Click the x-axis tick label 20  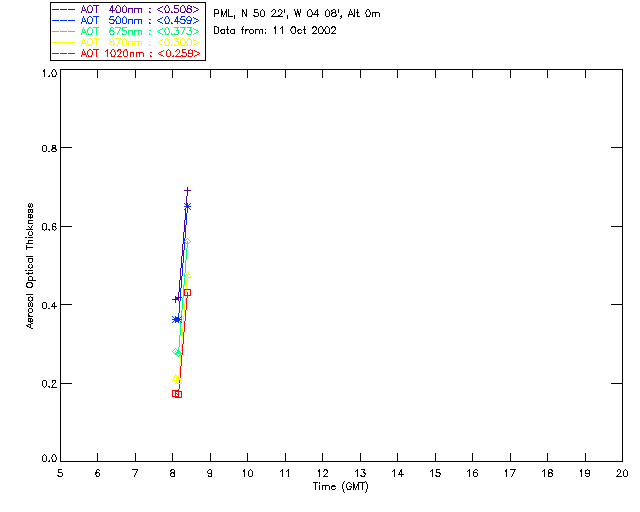tap(622, 474)
